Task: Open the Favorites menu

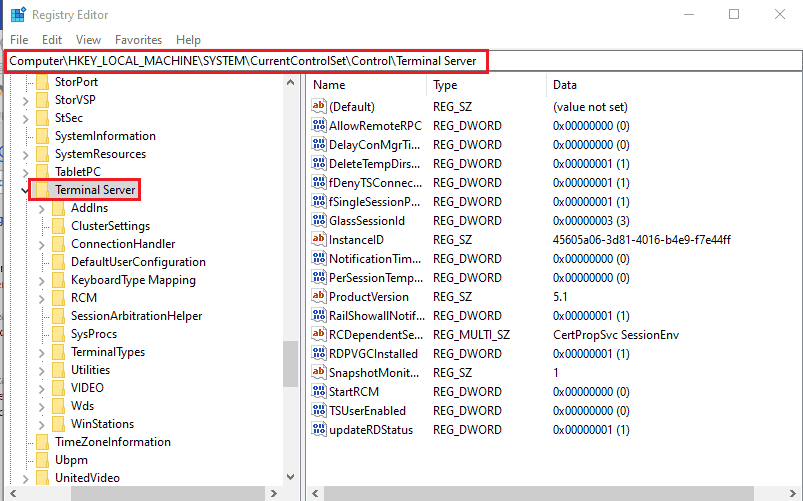Action: pos(138,39)
